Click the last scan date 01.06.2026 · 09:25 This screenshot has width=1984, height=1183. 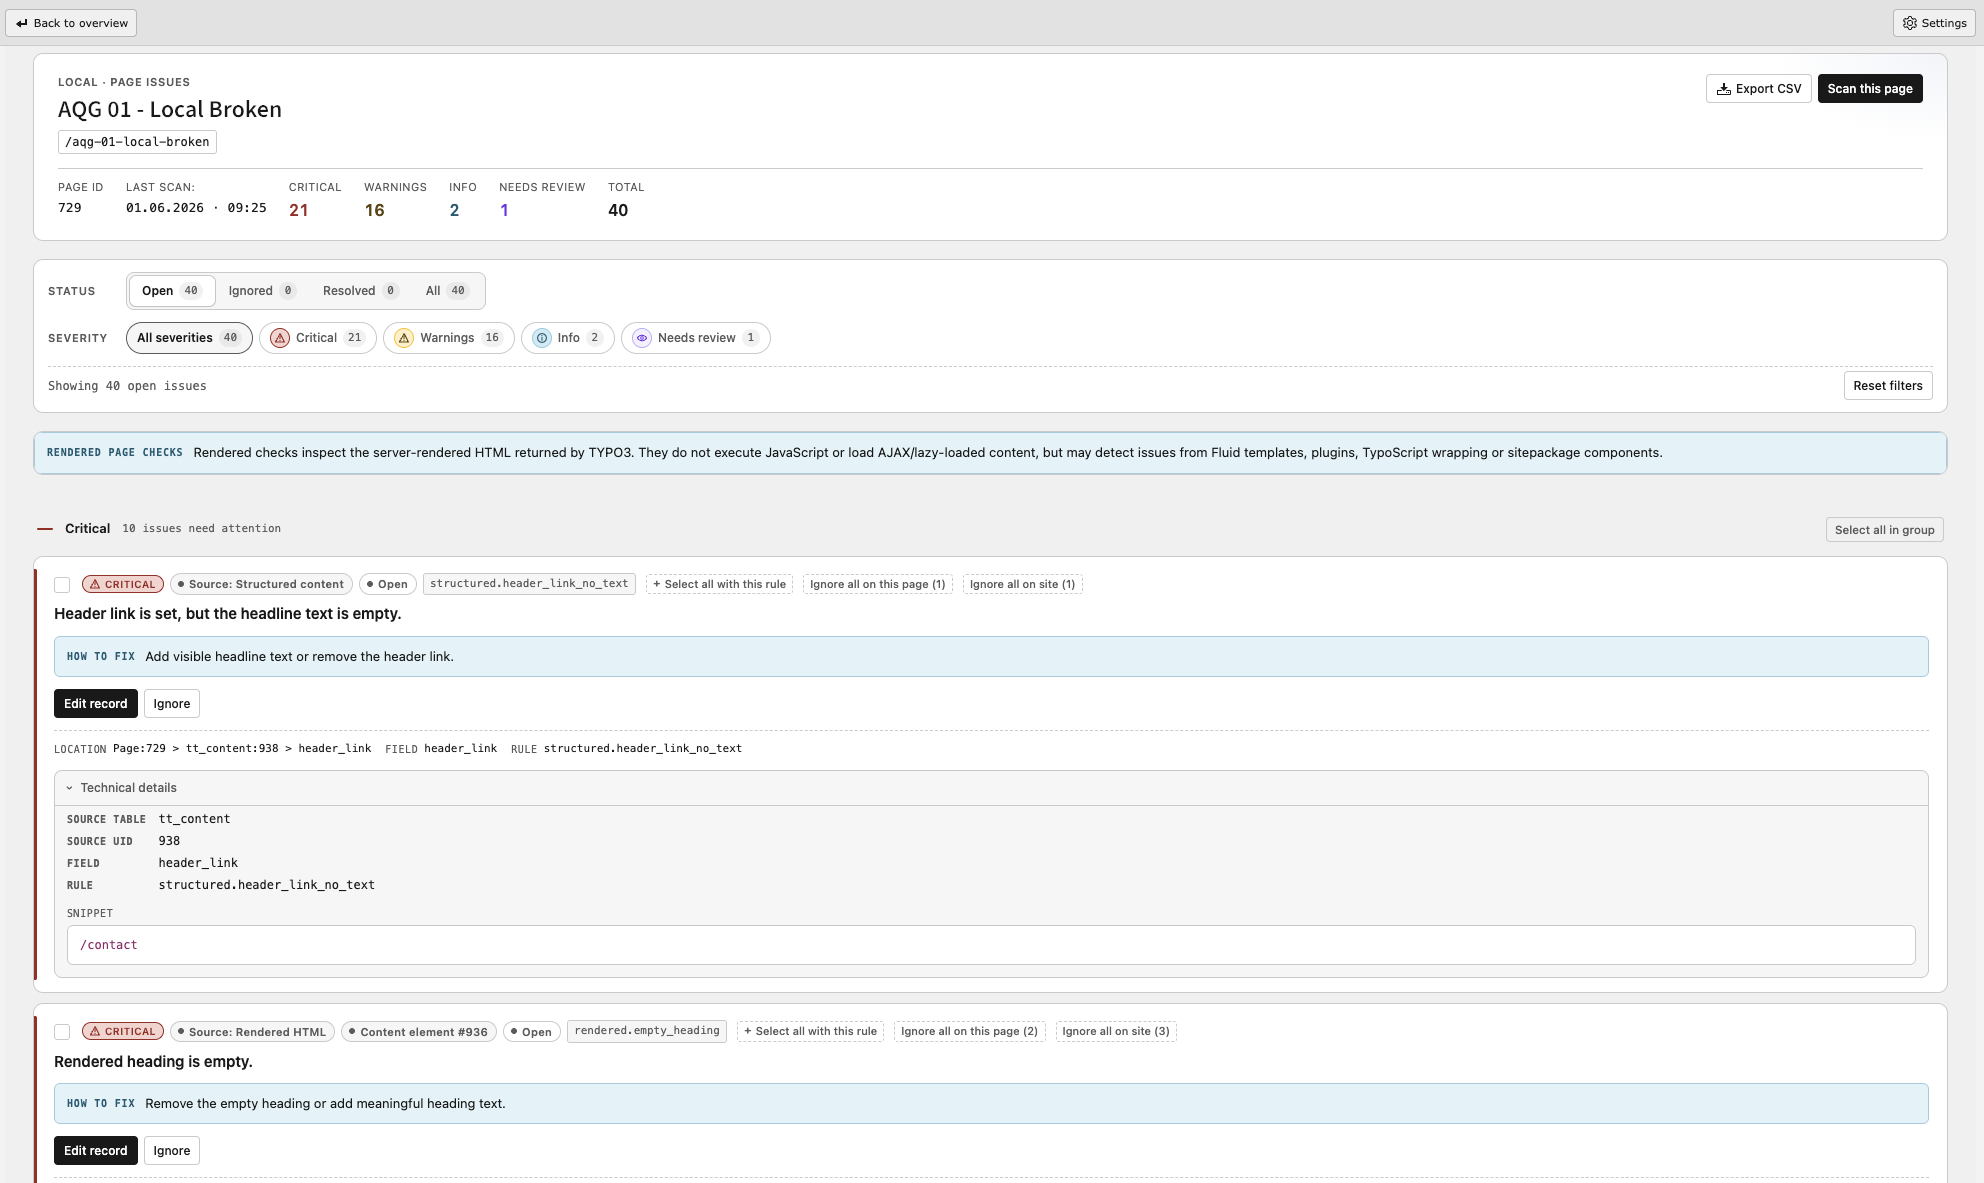196,208
